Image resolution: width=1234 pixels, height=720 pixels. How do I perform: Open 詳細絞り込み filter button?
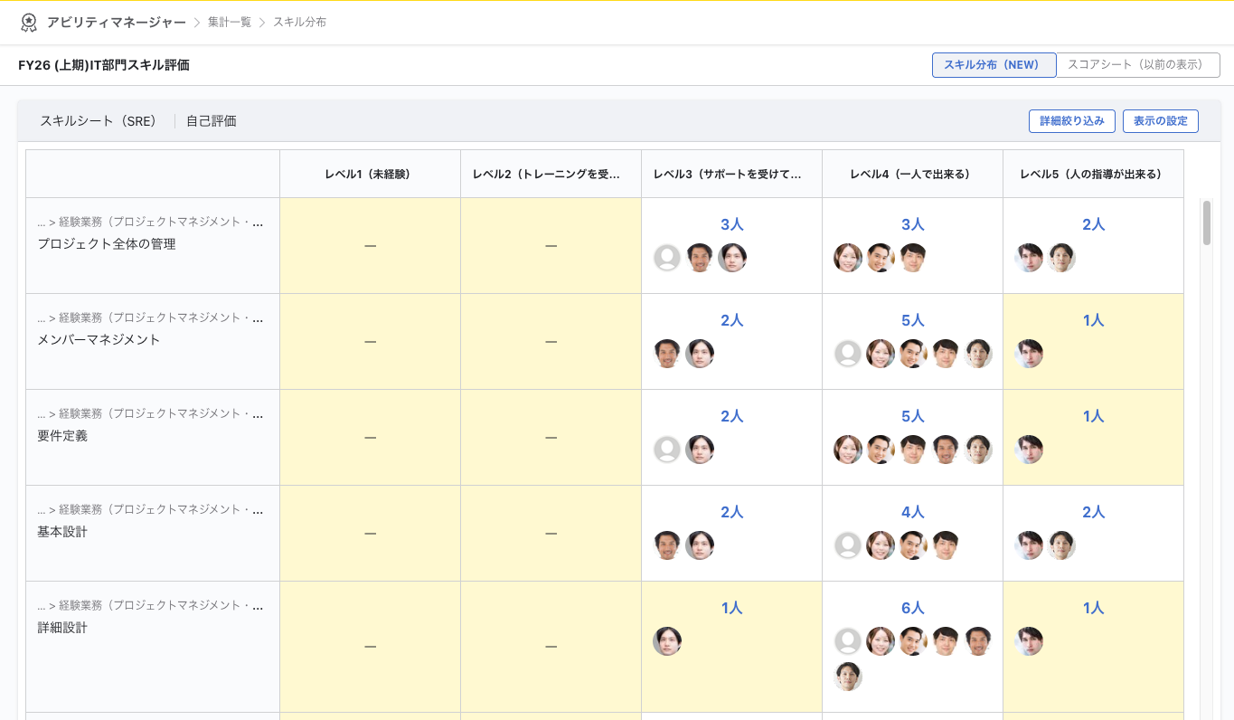click(x=1072, y=121)
